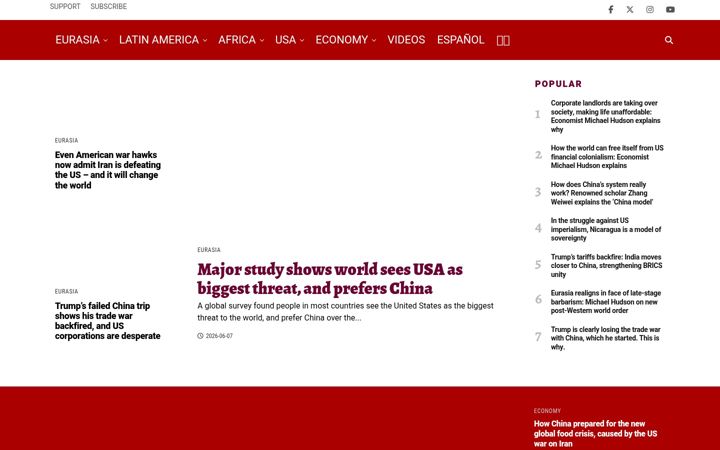Open 'Eurasia realigns in face of late-stage' article
Viewport: 720px width, 450px height.
coord(606,302)
